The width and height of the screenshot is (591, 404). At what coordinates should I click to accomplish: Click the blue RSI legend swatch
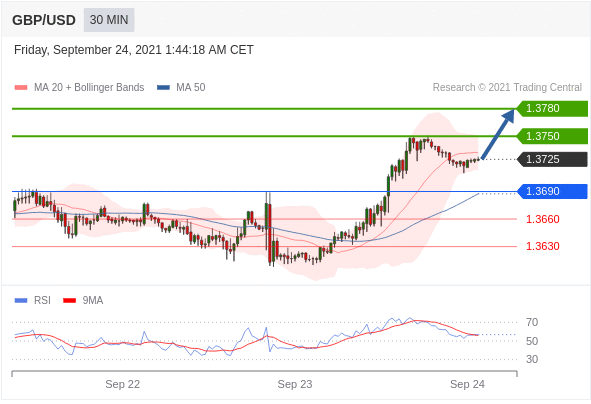click(x=21, y=300)
